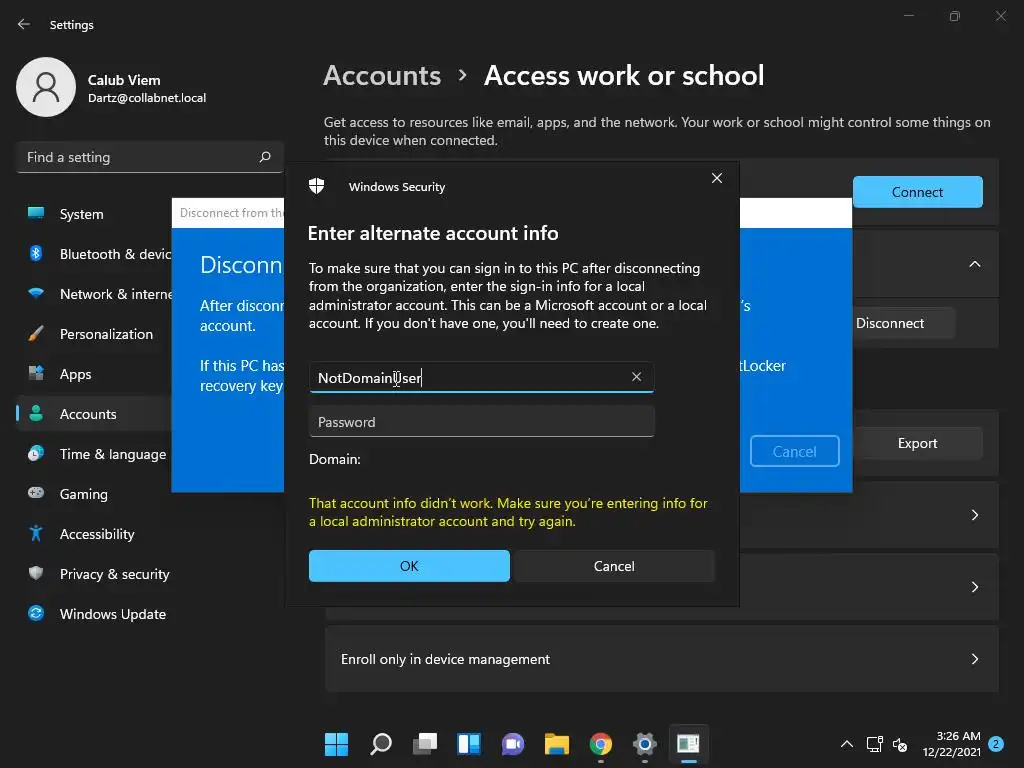Viewport: 1024px width, 768px height.
Task: Open the notification center badge
Action: click(x=996, y=744)
